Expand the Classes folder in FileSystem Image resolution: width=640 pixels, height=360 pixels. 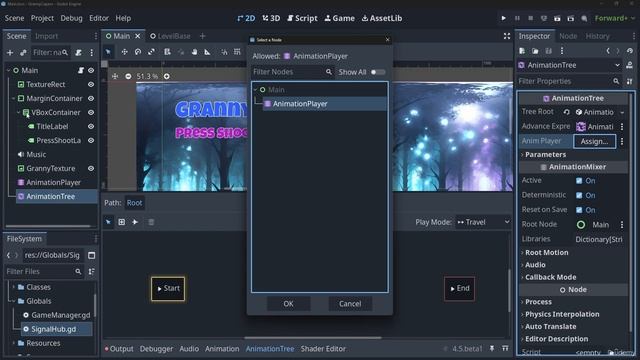tap(13, 287)
